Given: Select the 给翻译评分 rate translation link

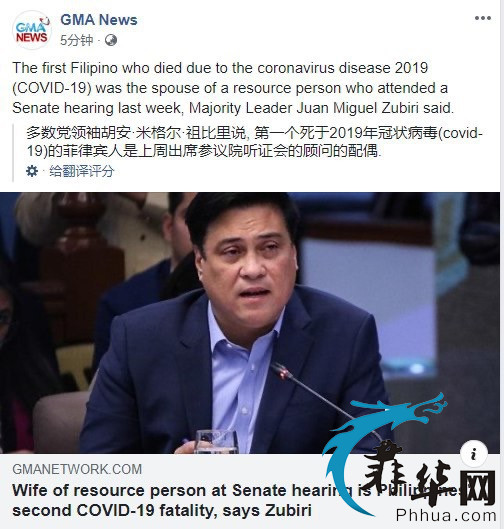Looking at the screenshot, I should [82, 171].
